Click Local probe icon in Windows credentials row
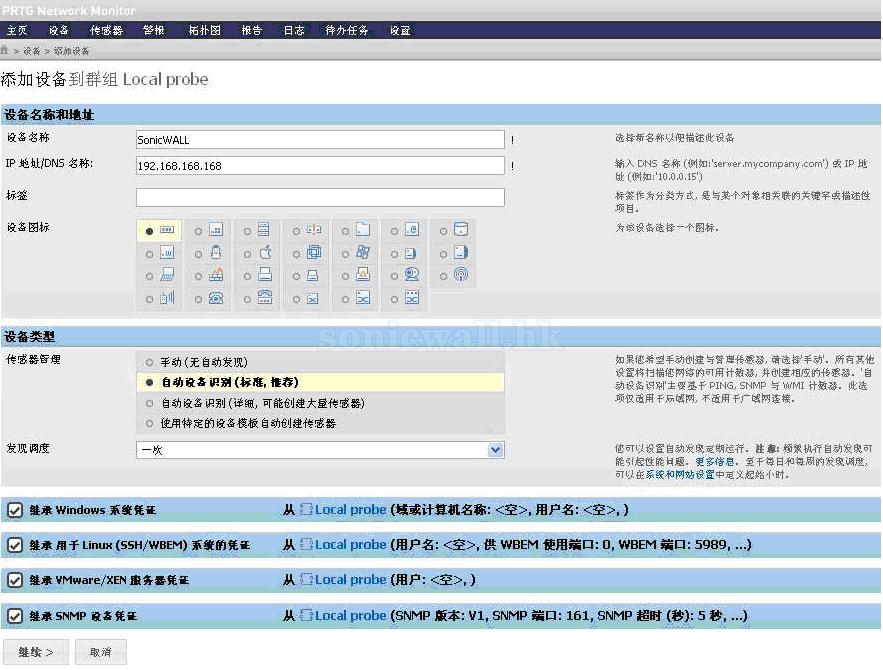This screenshot has width=883, height=670. pos(306,510)
